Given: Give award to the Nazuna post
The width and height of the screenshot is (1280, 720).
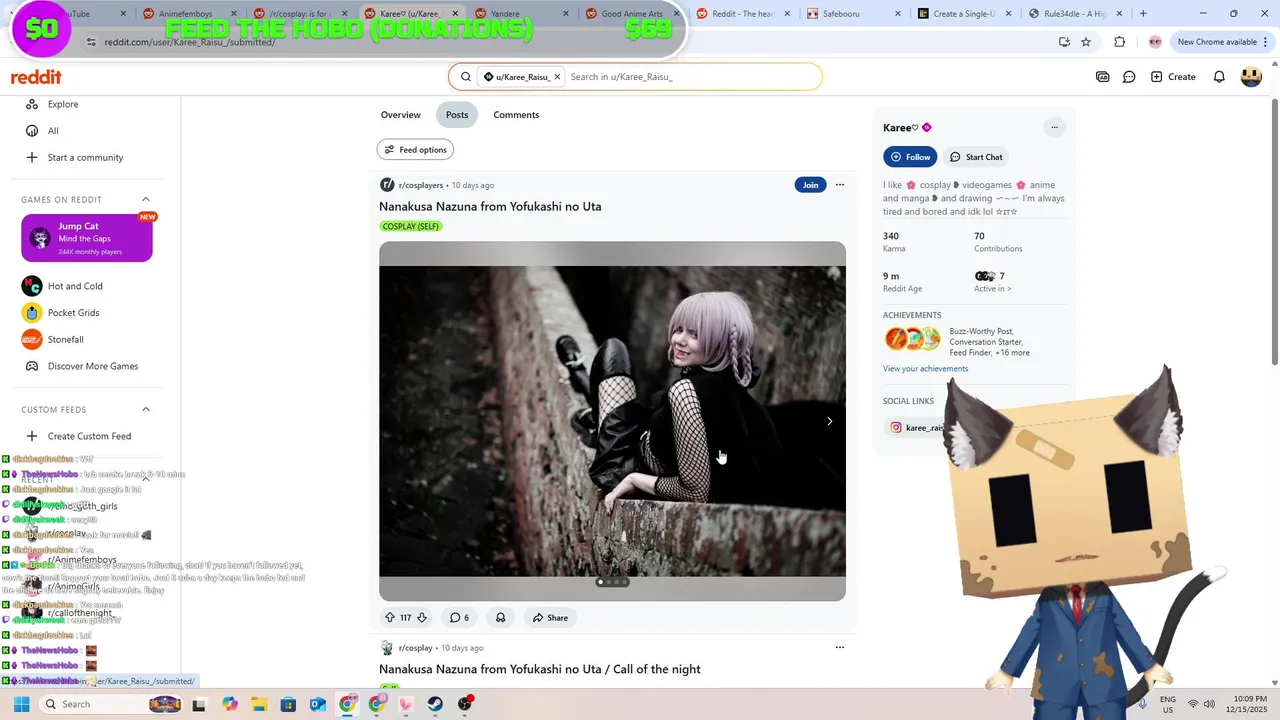Looking at the screenshot, I should tap(500, 618).
